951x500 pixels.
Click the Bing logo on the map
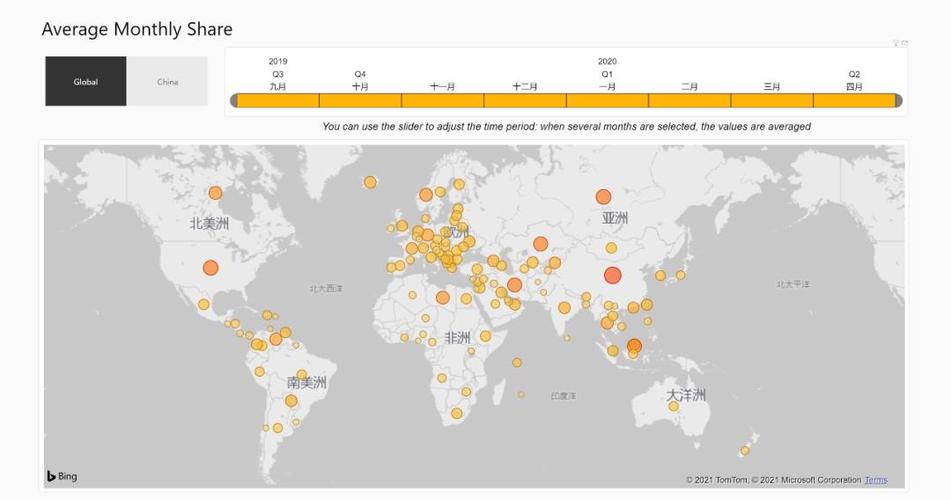coord(62,476)
